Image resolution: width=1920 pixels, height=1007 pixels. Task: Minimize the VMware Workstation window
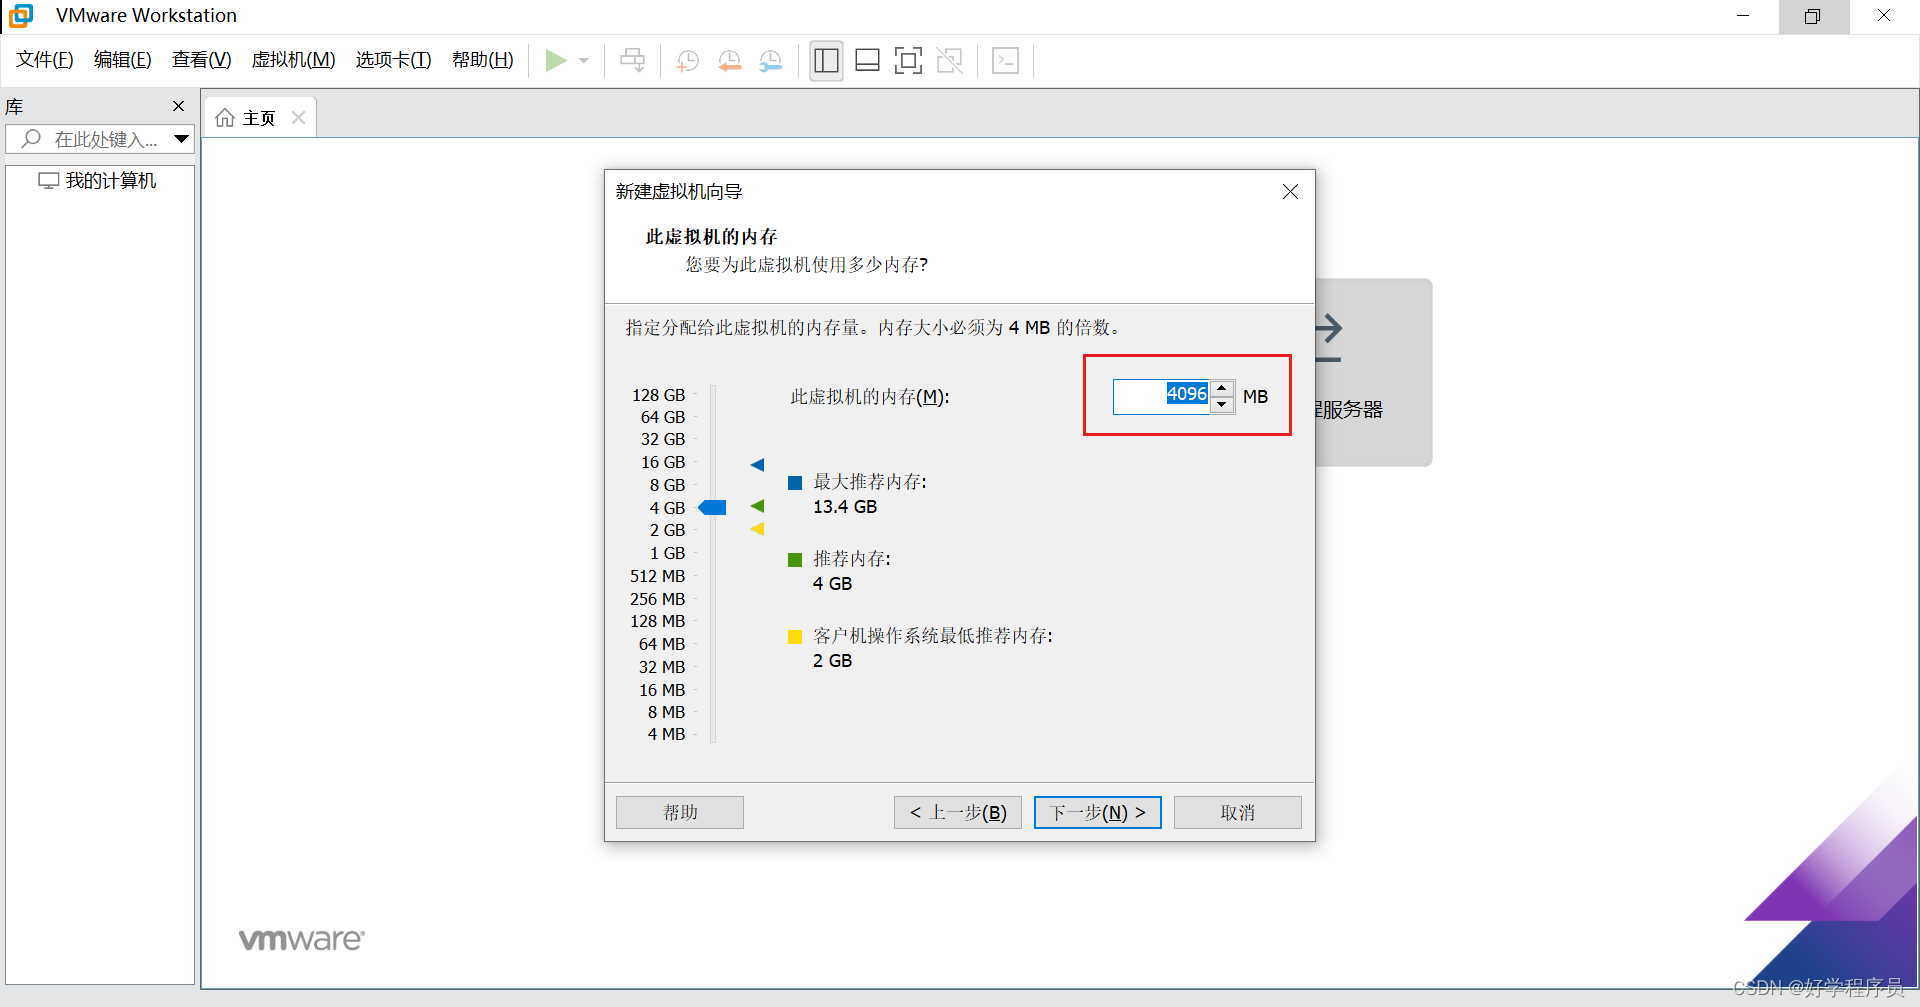1742,16
